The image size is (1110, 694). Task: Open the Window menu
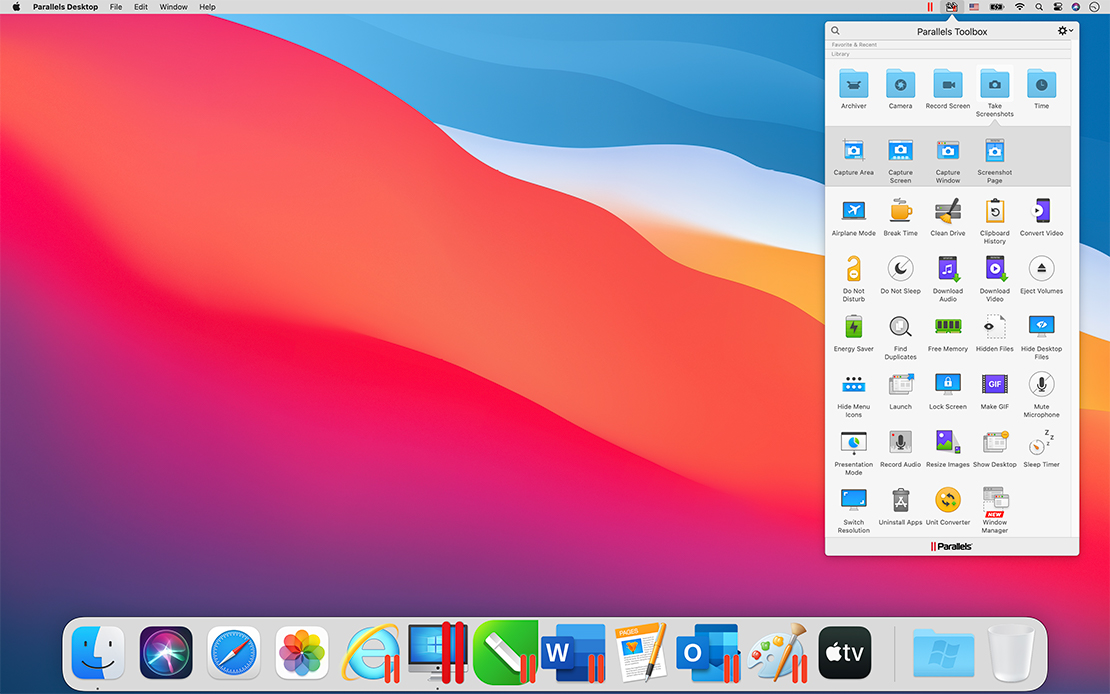pos(173,7)
